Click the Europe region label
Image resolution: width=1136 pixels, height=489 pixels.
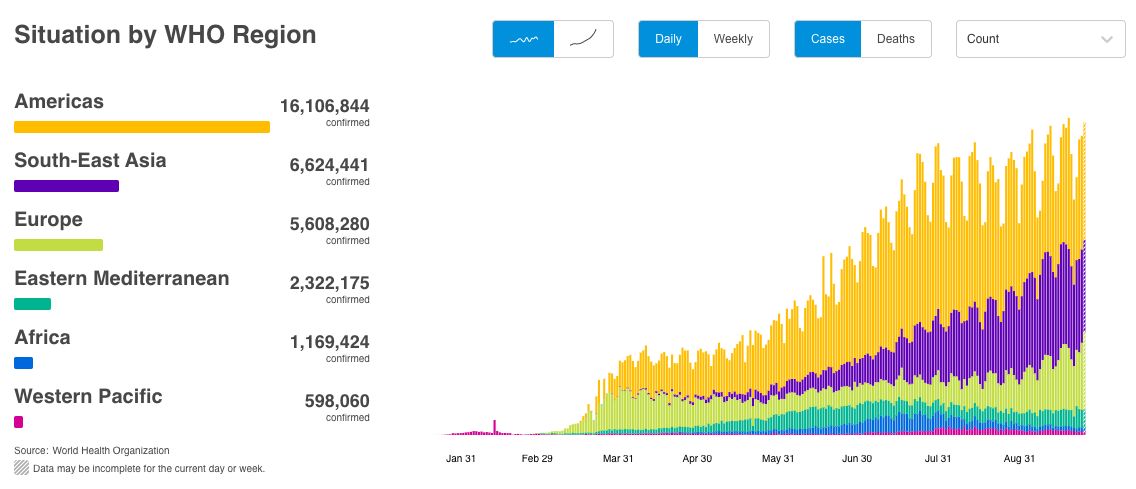pos(49,220)
